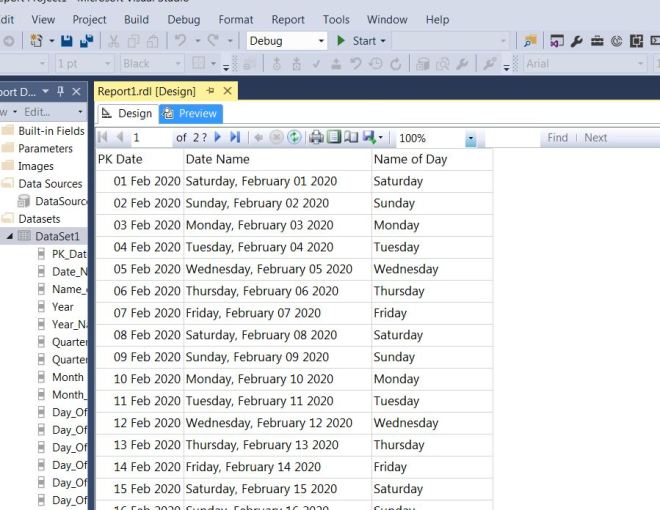Click the Next search link
This screenshot has height=510, width=660.
595,138
